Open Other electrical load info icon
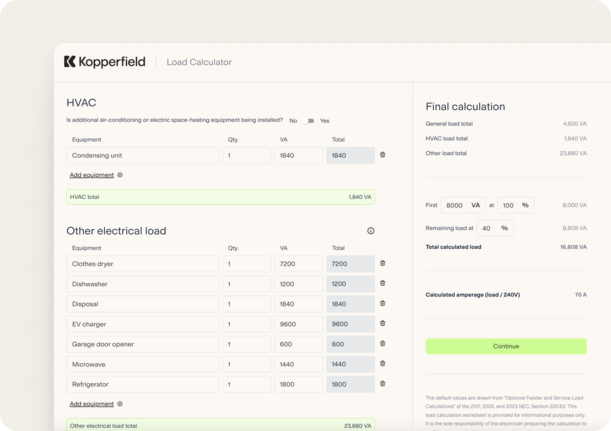611x431 pixels. pyautogui.click(x=370, y=231)
